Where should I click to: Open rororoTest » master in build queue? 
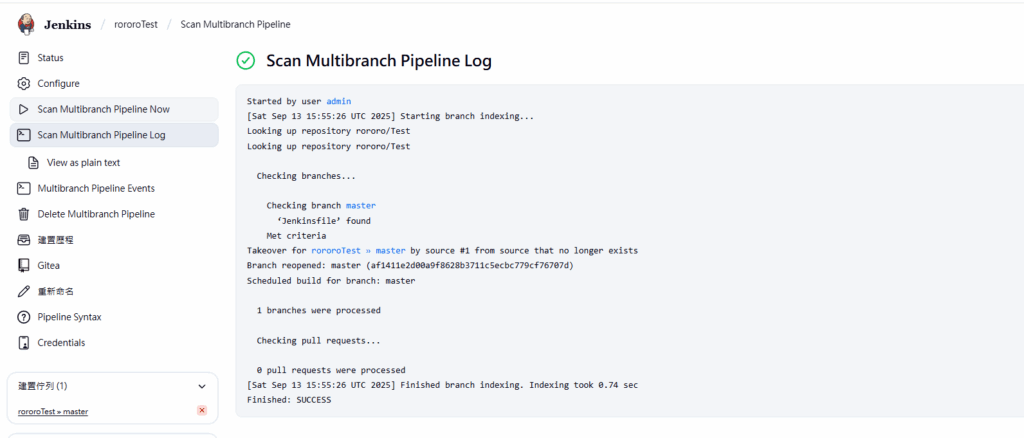(53, 412)
